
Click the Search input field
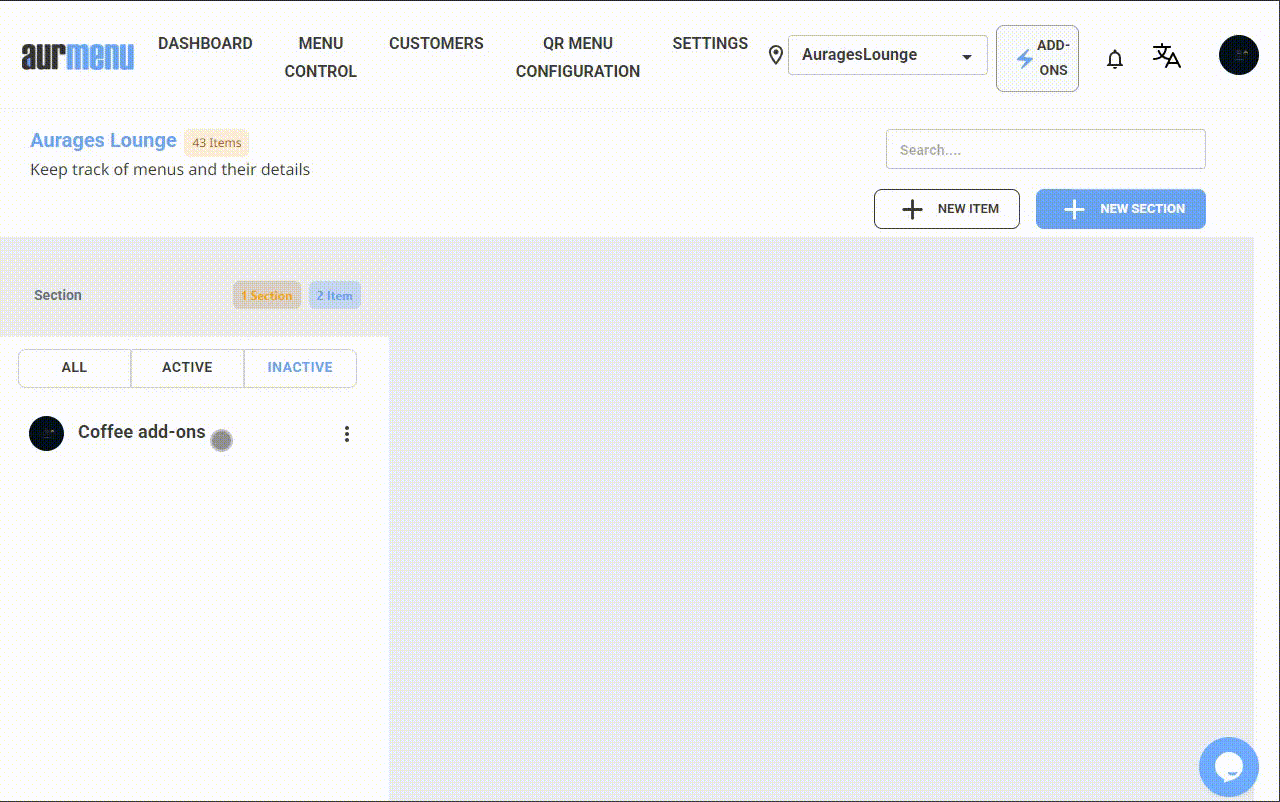click(x=1045, y=150)
